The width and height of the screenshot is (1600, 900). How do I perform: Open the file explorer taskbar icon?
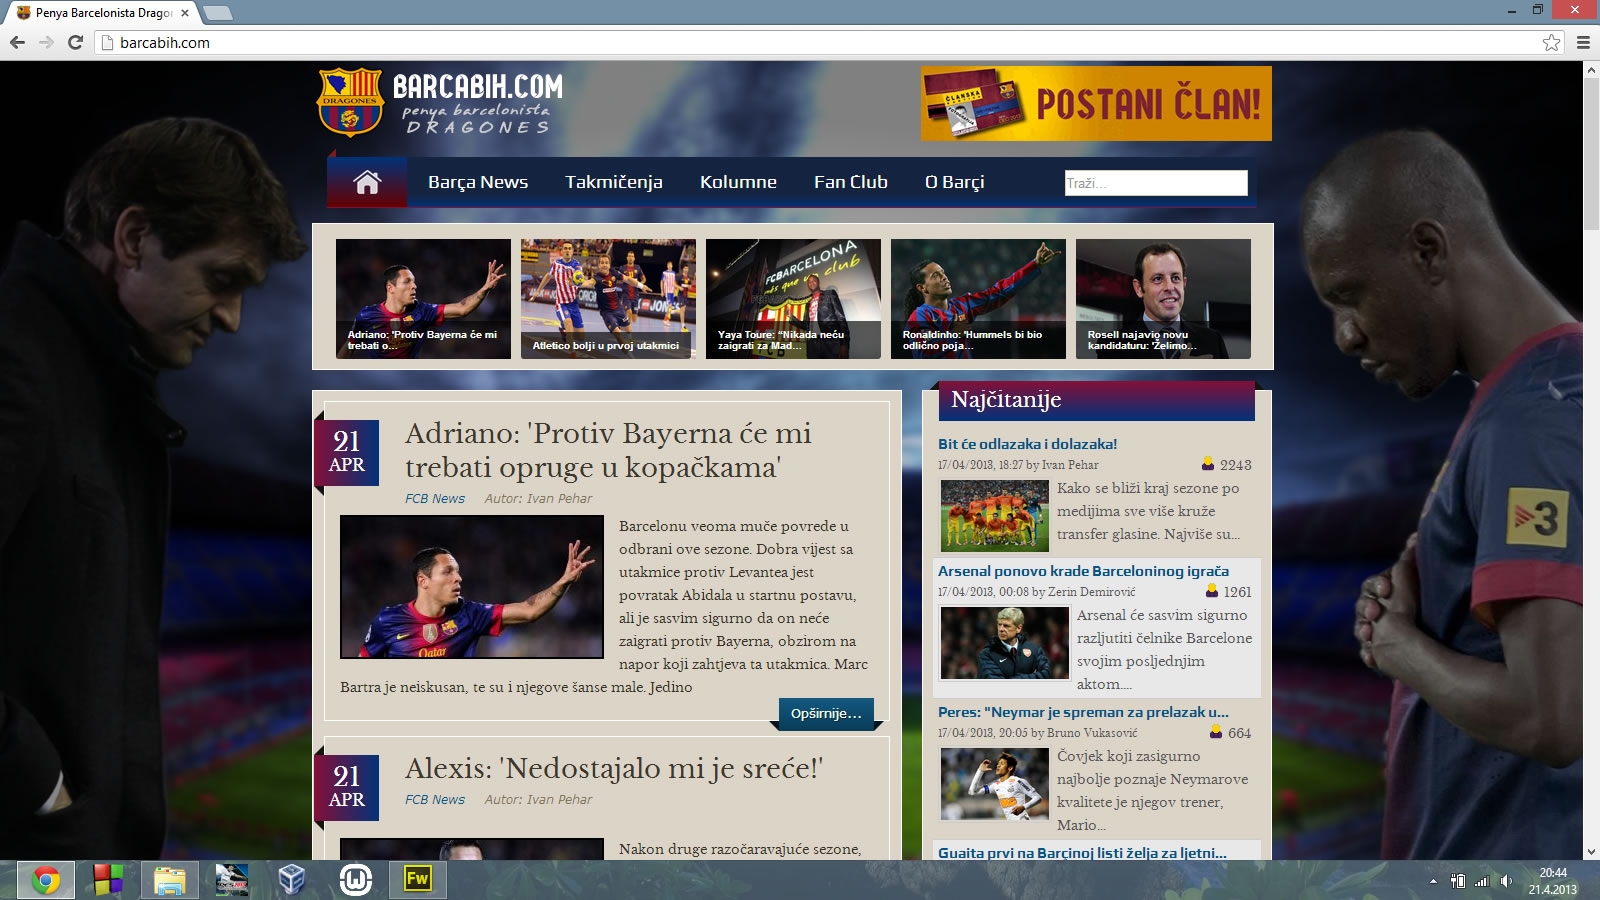pos(170,880)
